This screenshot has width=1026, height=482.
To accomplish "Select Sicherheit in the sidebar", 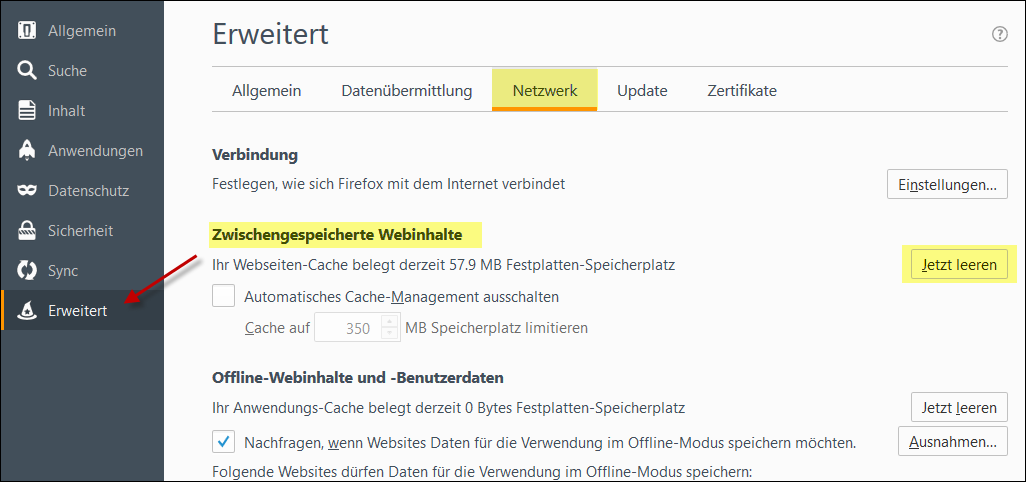I will (x=82, y=231).
